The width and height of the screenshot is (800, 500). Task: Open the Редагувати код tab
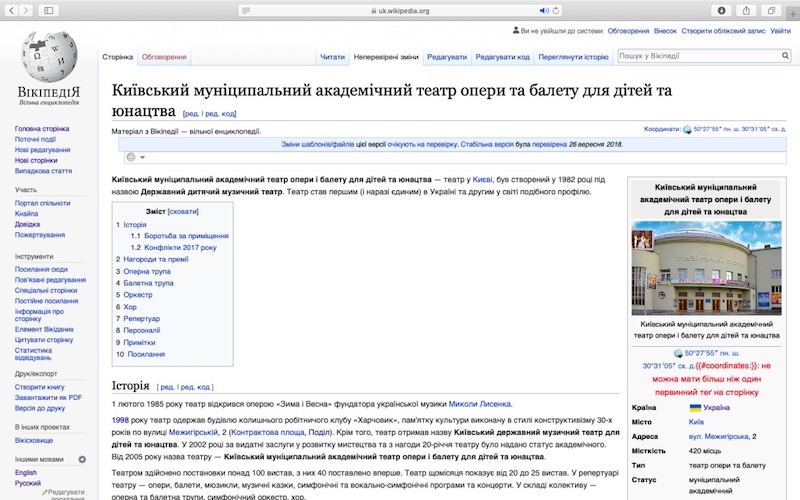pos(503,57)
